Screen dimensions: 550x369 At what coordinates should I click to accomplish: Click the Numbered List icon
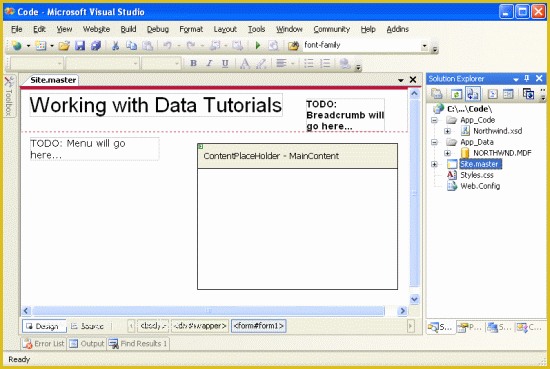[325, 63]
